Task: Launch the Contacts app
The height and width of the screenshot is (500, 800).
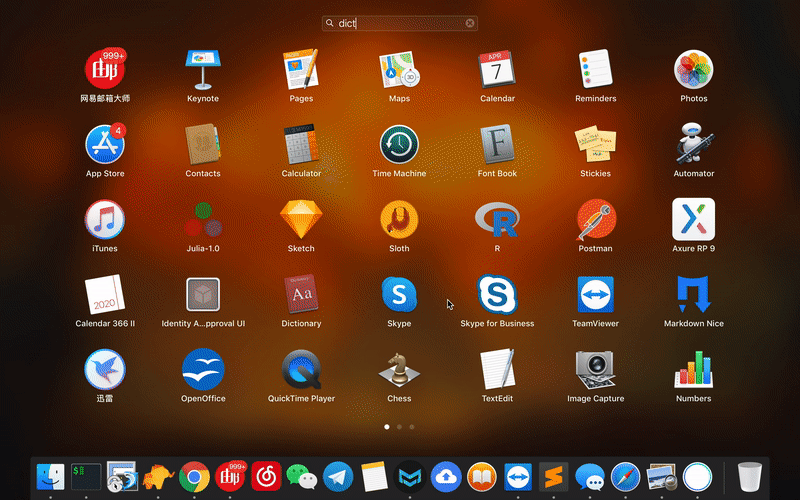Action: pos(203,144)
